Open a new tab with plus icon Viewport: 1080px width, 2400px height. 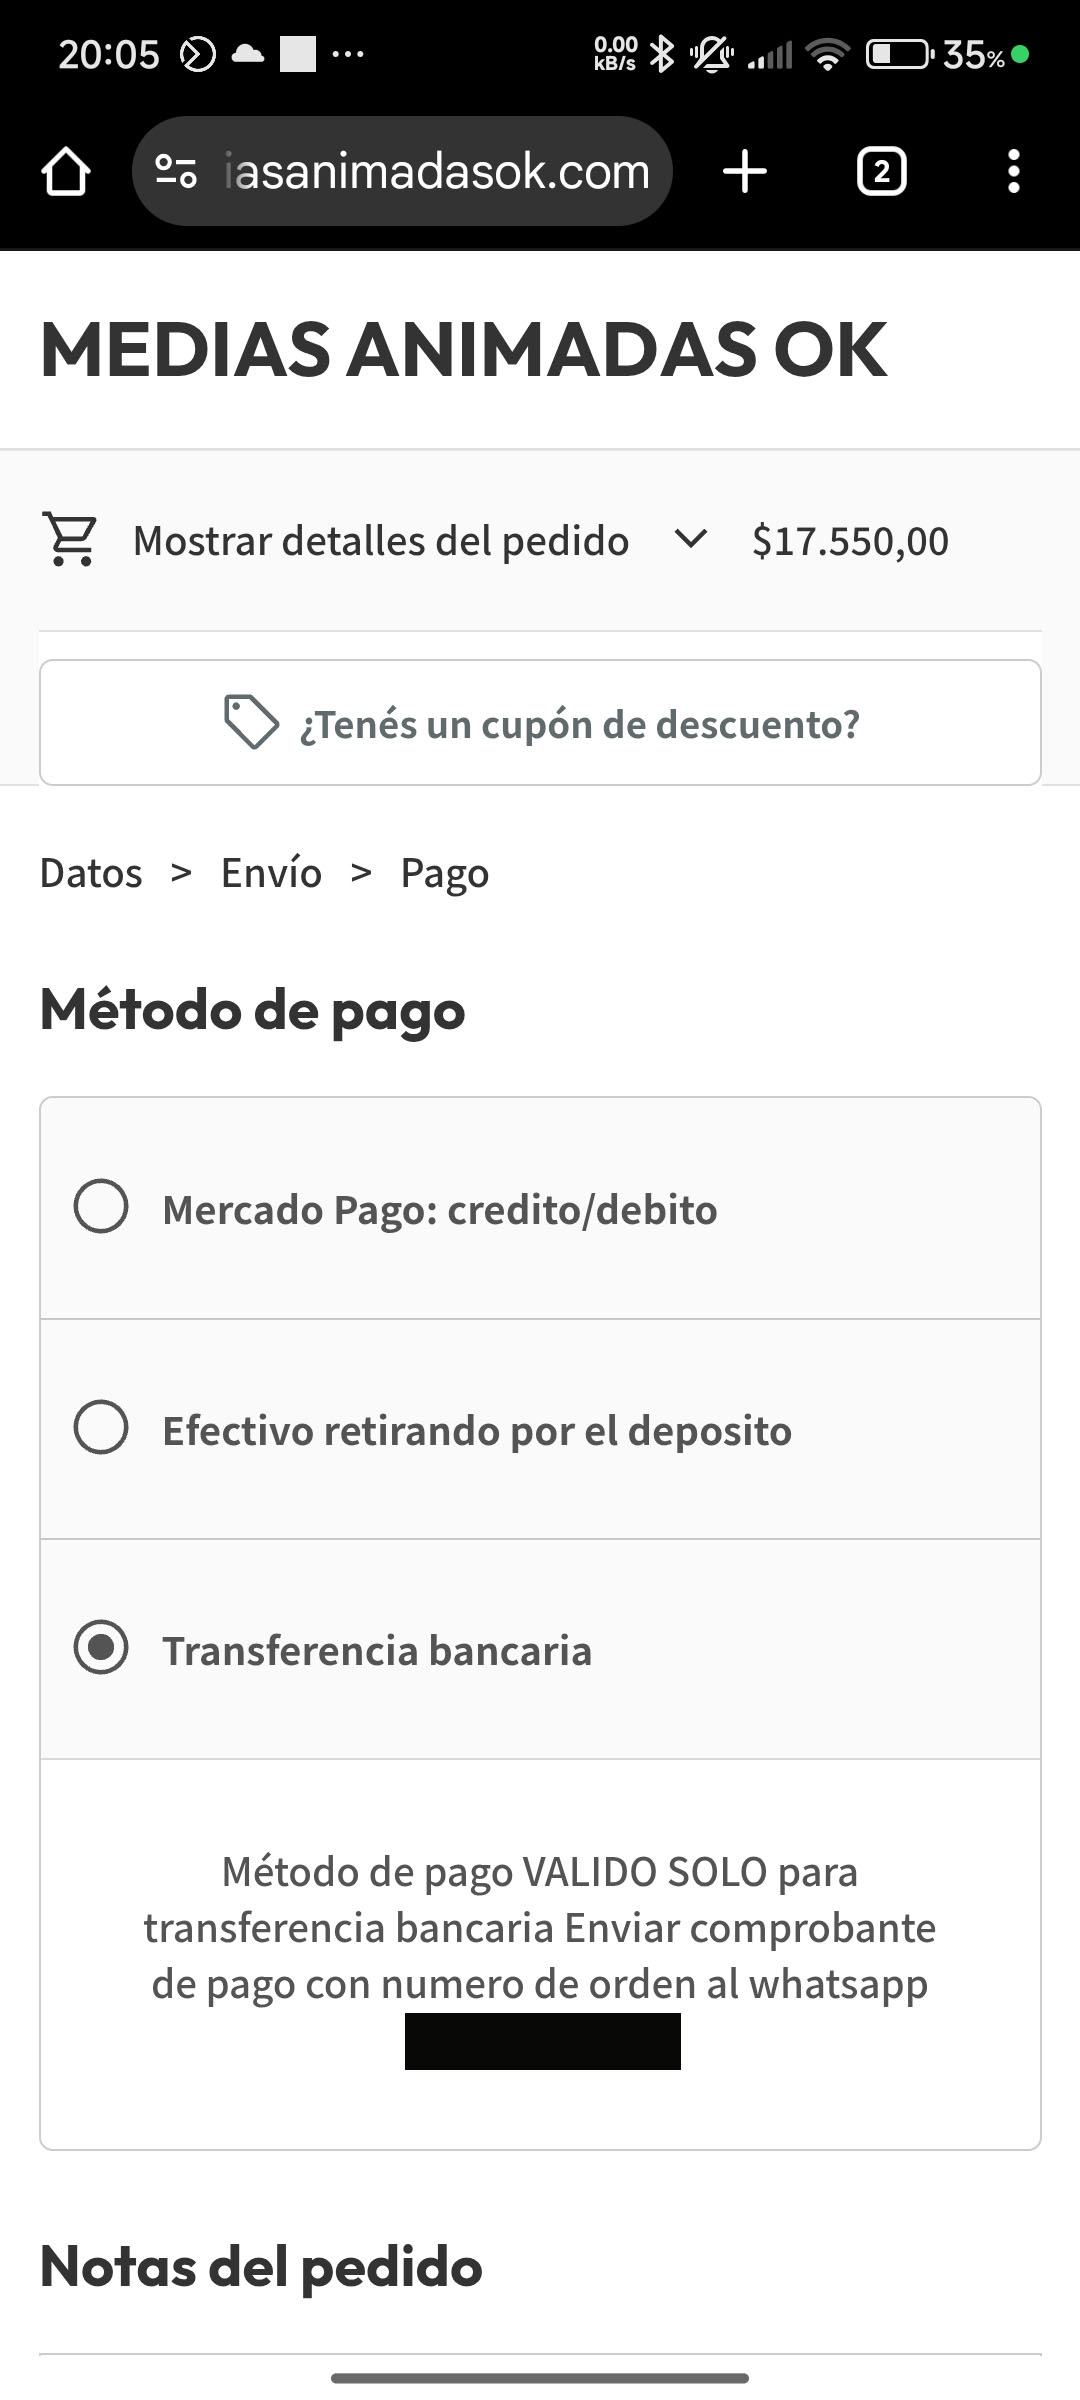tap(745, 172)
